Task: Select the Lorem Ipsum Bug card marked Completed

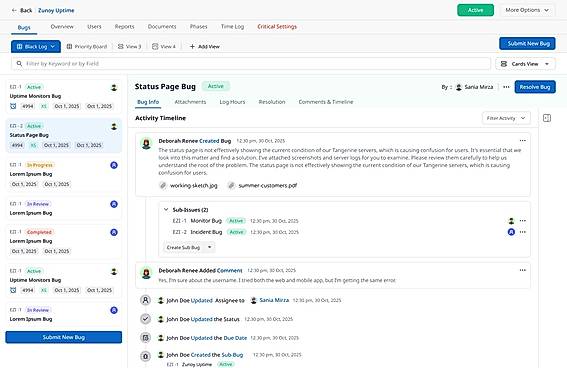Action: (64, 242)
